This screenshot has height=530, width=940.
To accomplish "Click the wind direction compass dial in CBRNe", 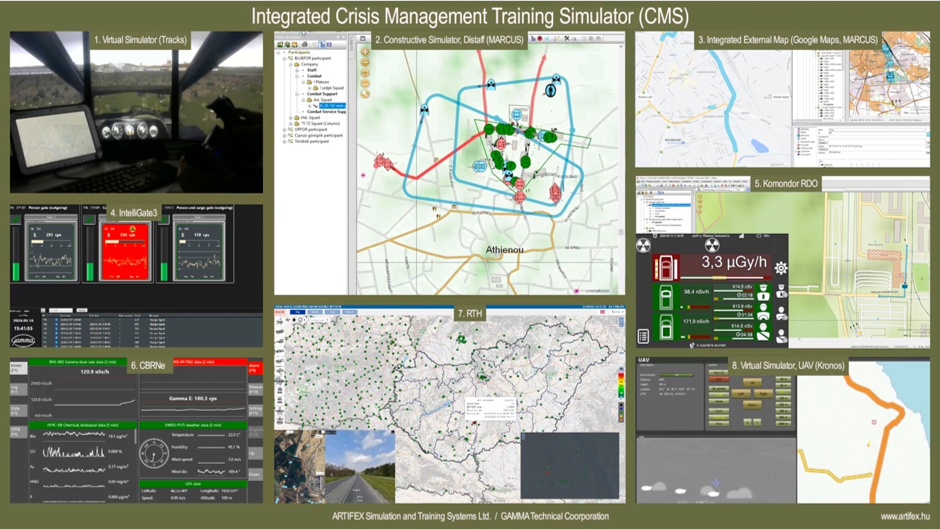I will tap(153, 454).
